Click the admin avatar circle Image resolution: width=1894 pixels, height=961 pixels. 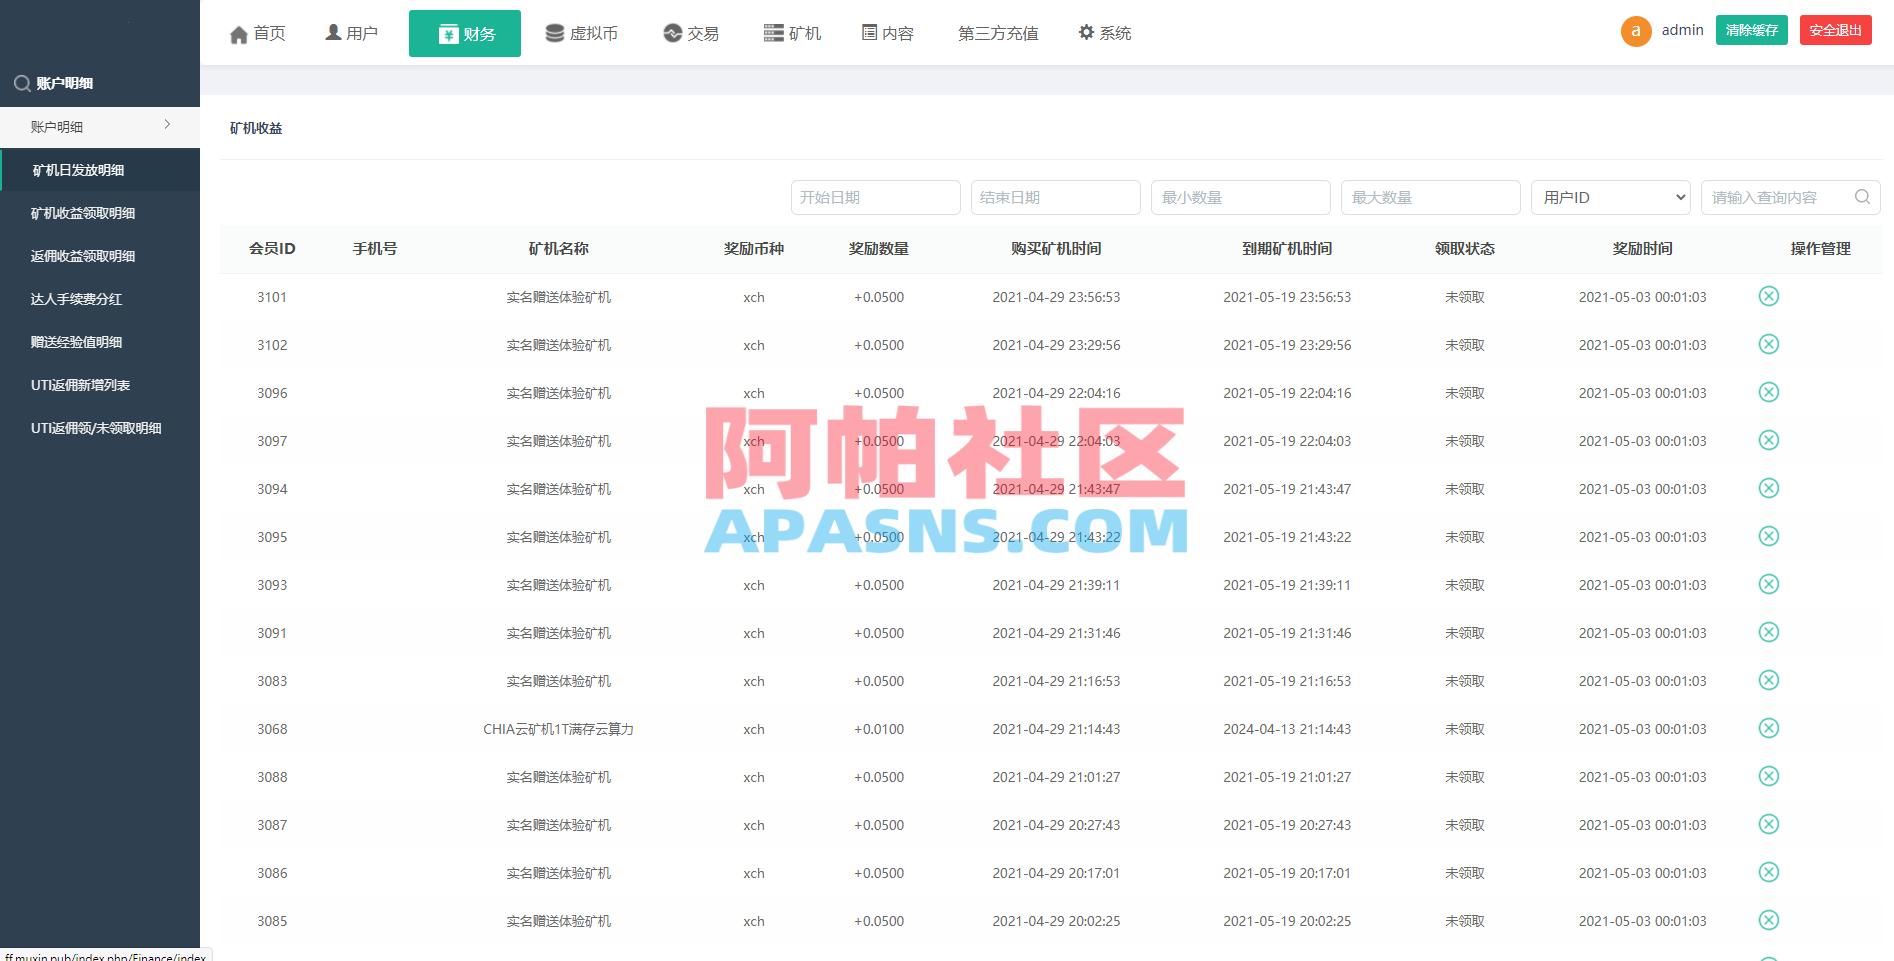click(1636, 31)
